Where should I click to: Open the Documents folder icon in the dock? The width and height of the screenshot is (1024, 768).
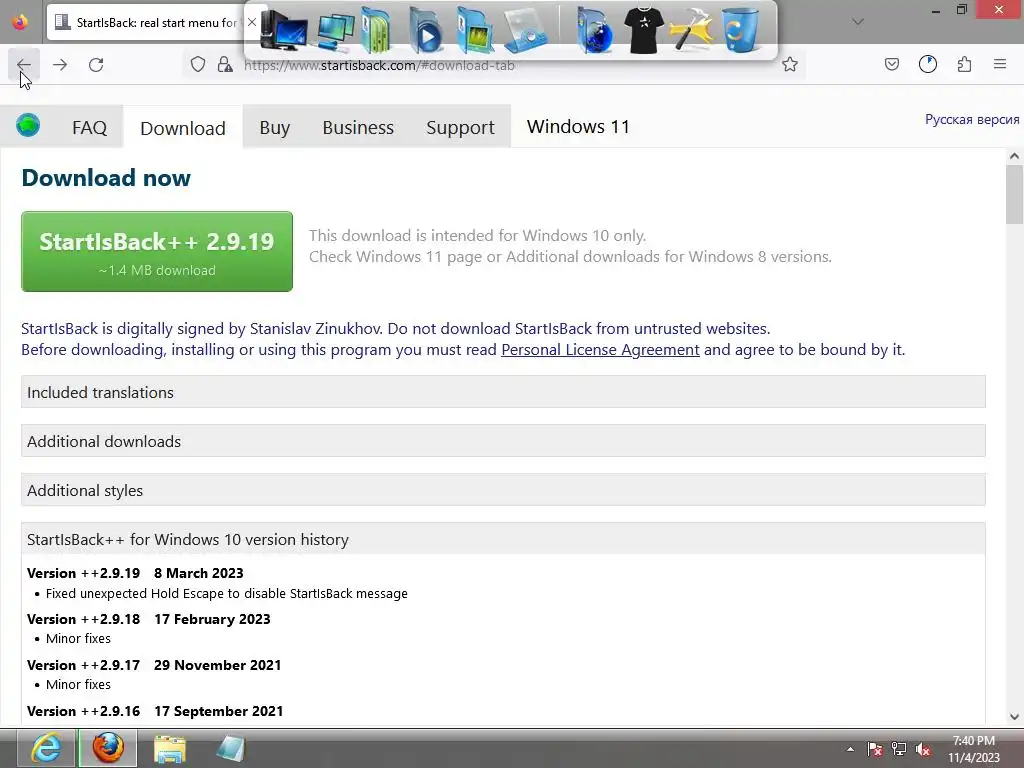(376, 30)
